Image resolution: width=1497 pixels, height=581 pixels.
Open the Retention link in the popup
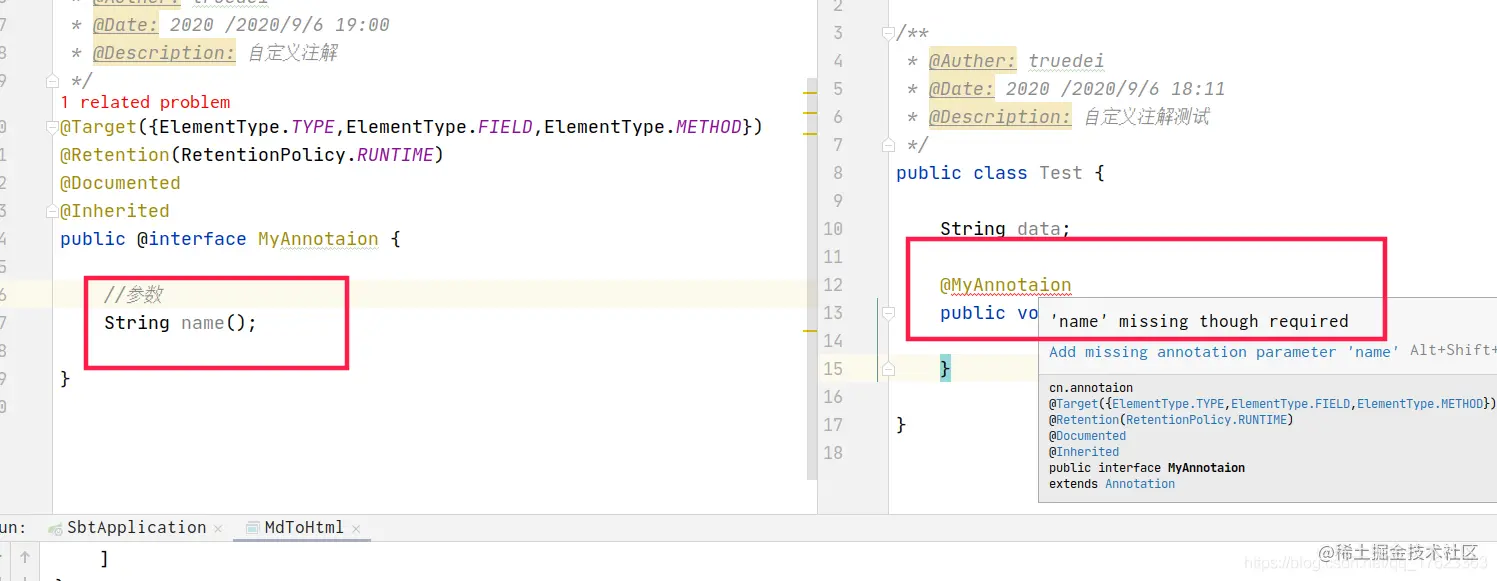[x=1085, y=420]
